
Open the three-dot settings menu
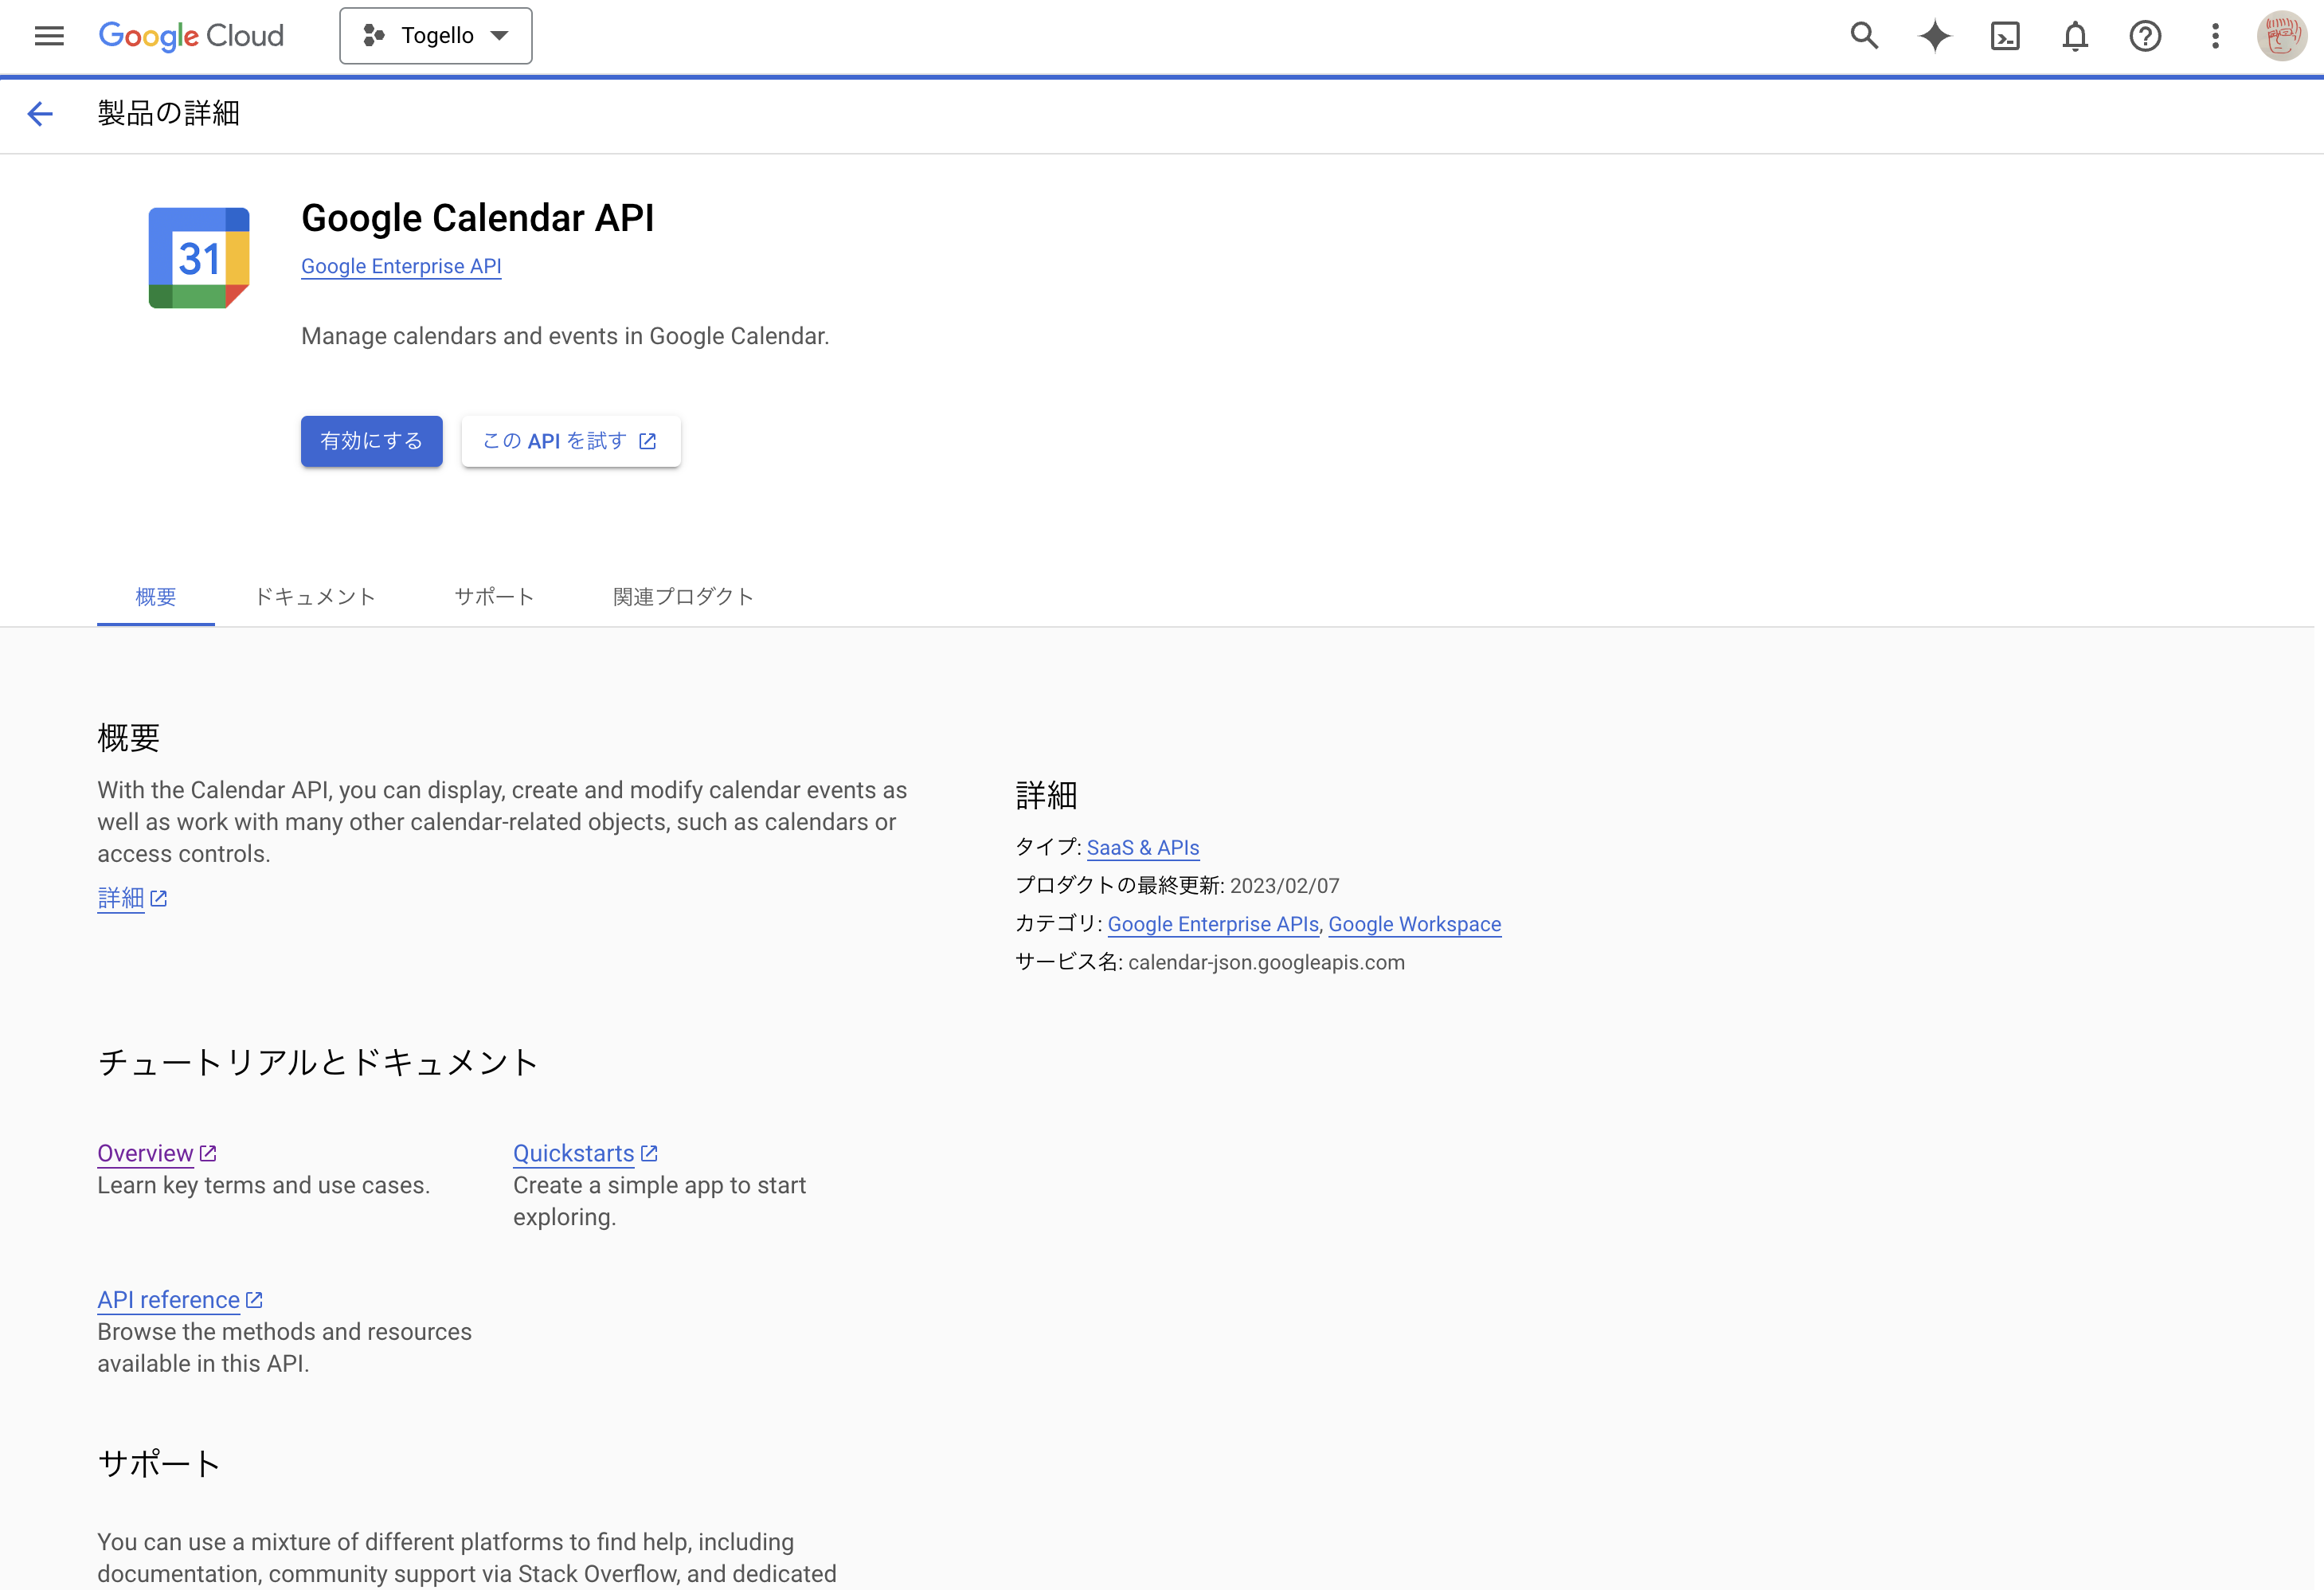pos(2215,36)
